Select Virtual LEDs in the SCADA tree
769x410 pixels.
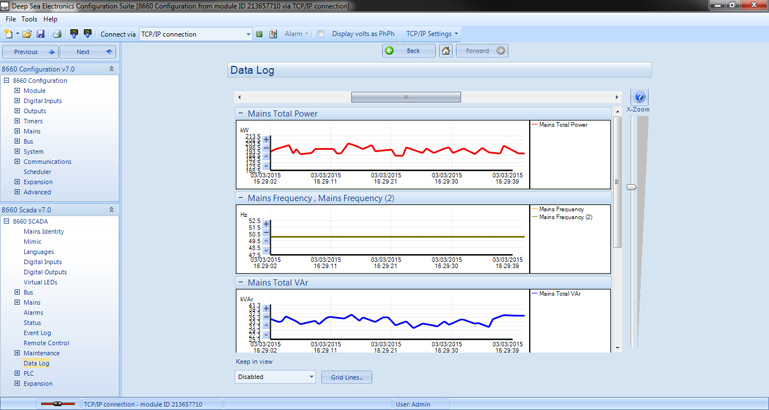[40, 282]
